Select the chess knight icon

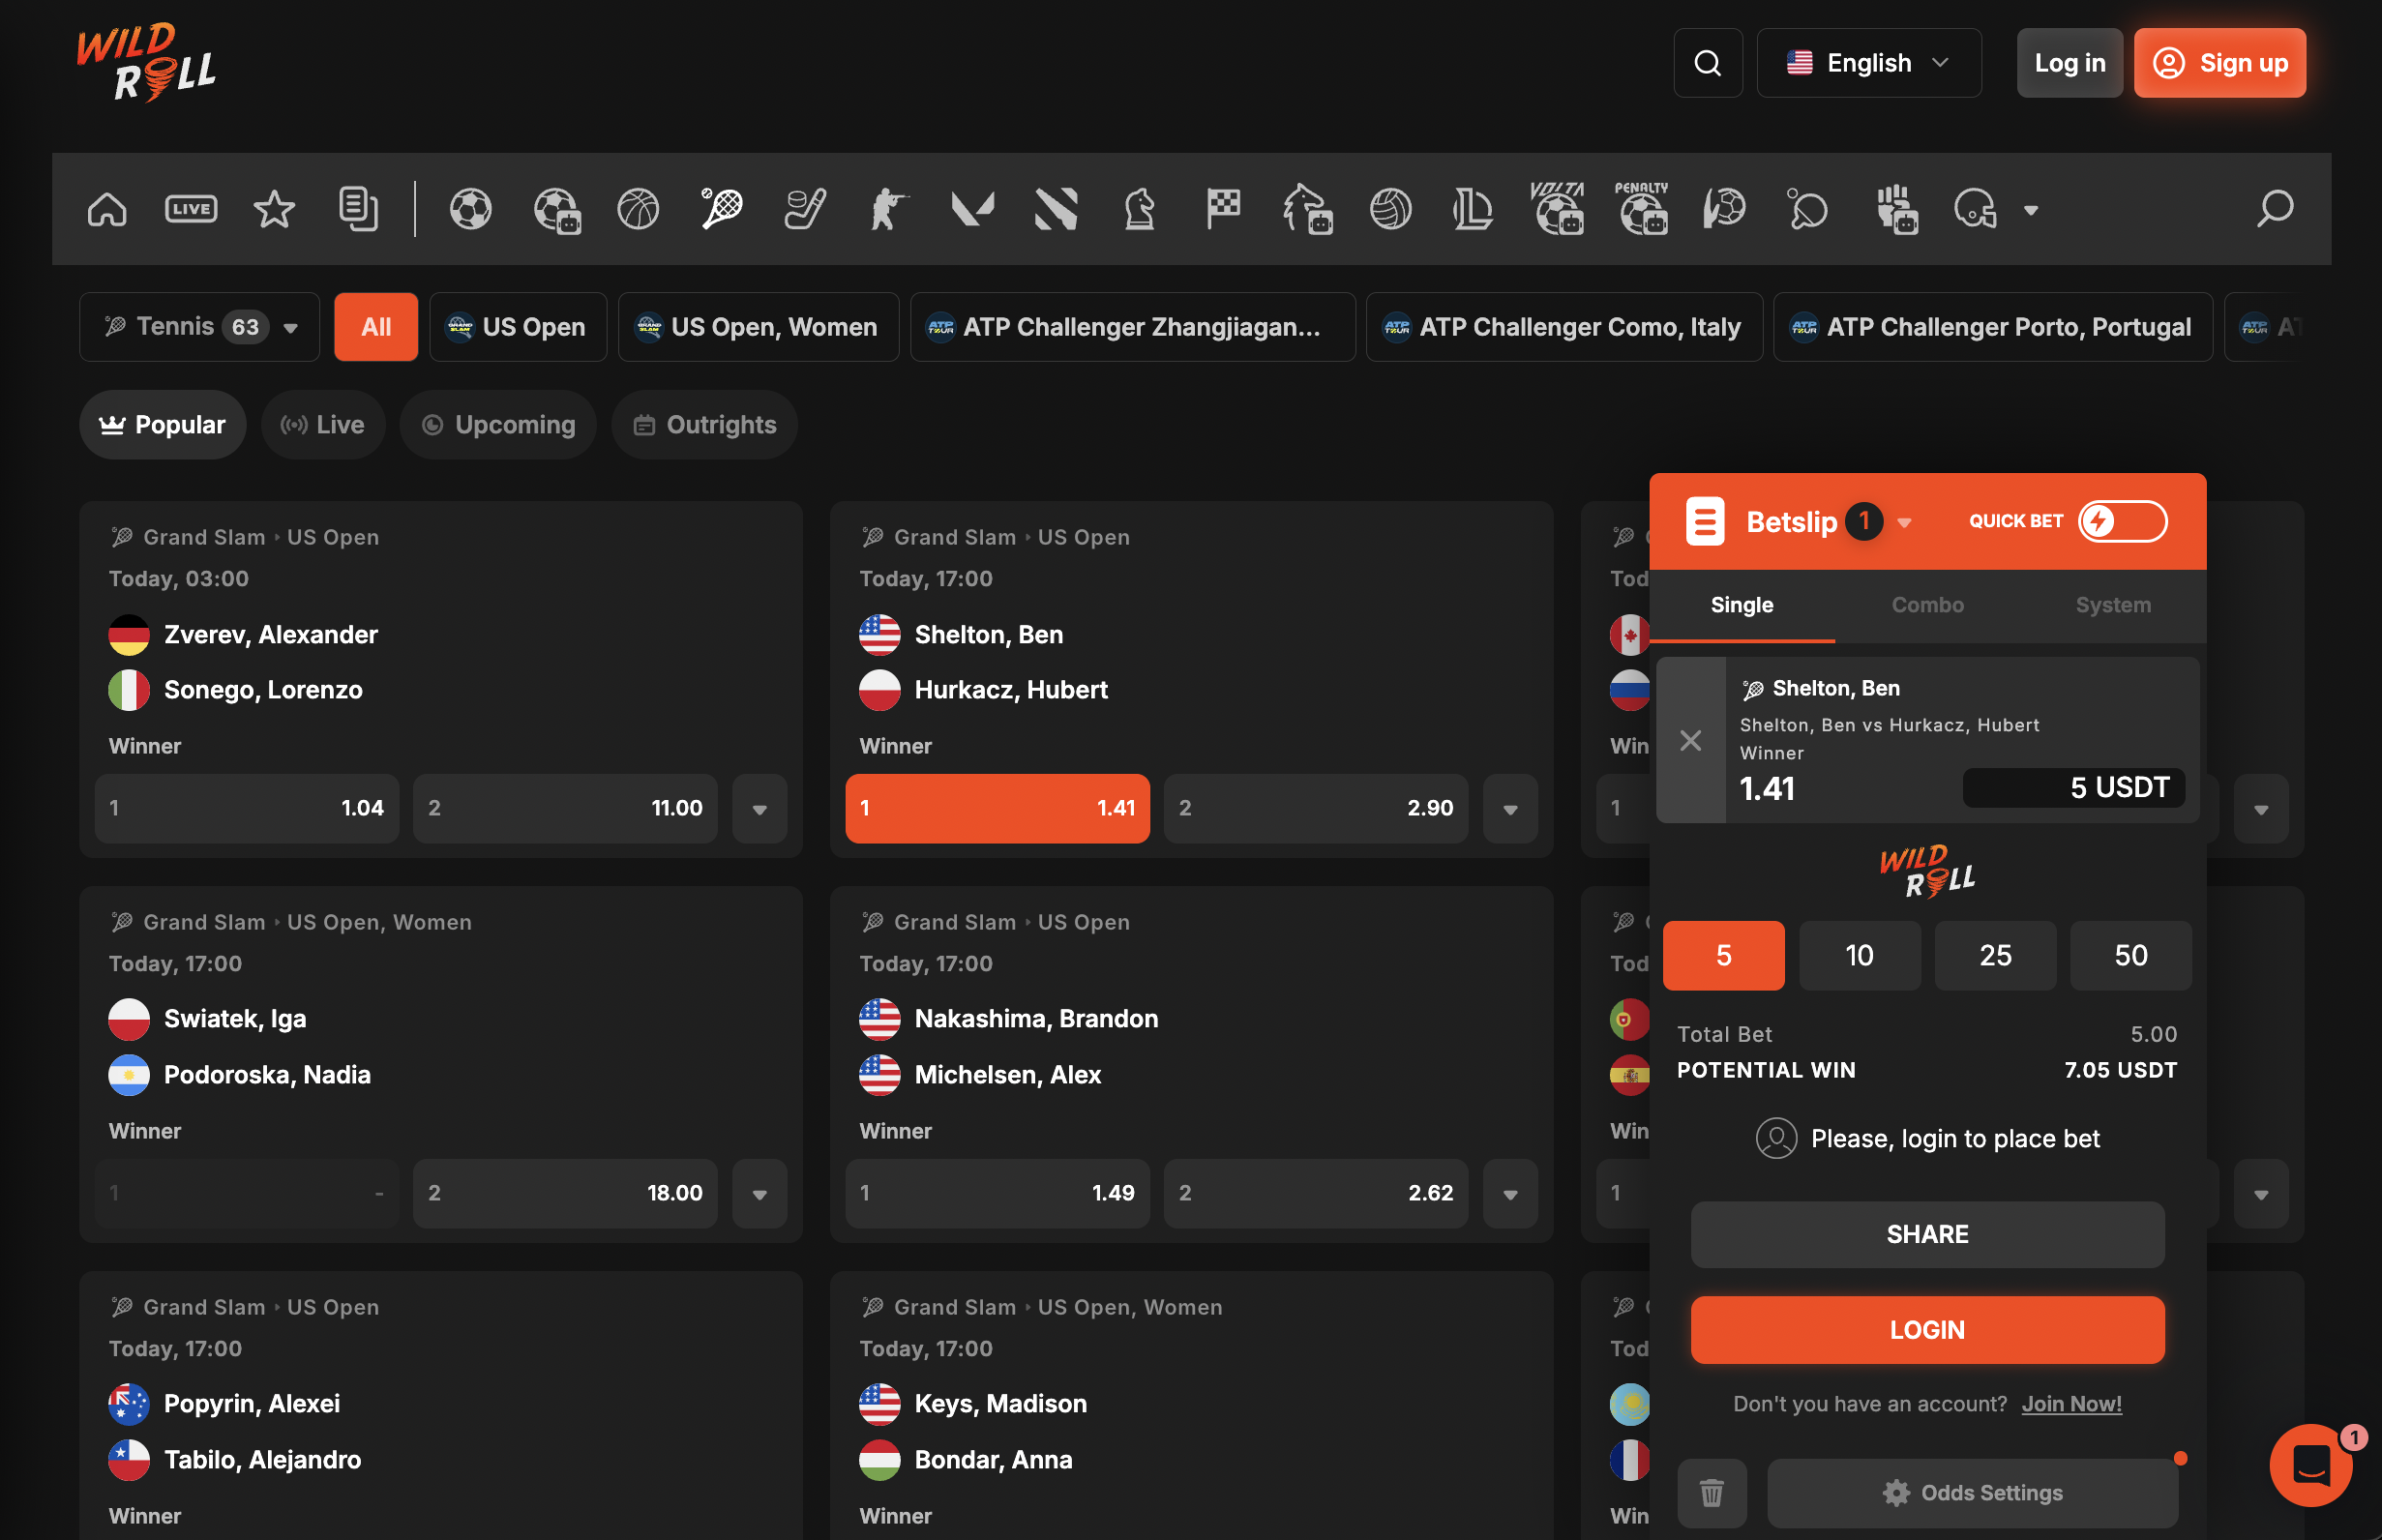click(1140, 209)
